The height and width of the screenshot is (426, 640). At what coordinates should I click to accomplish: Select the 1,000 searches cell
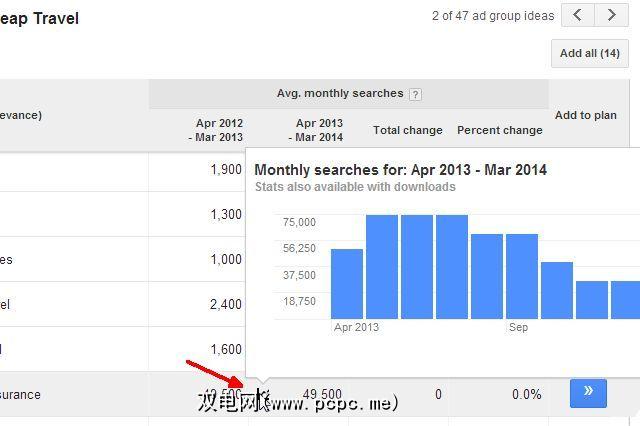(226, 259)
